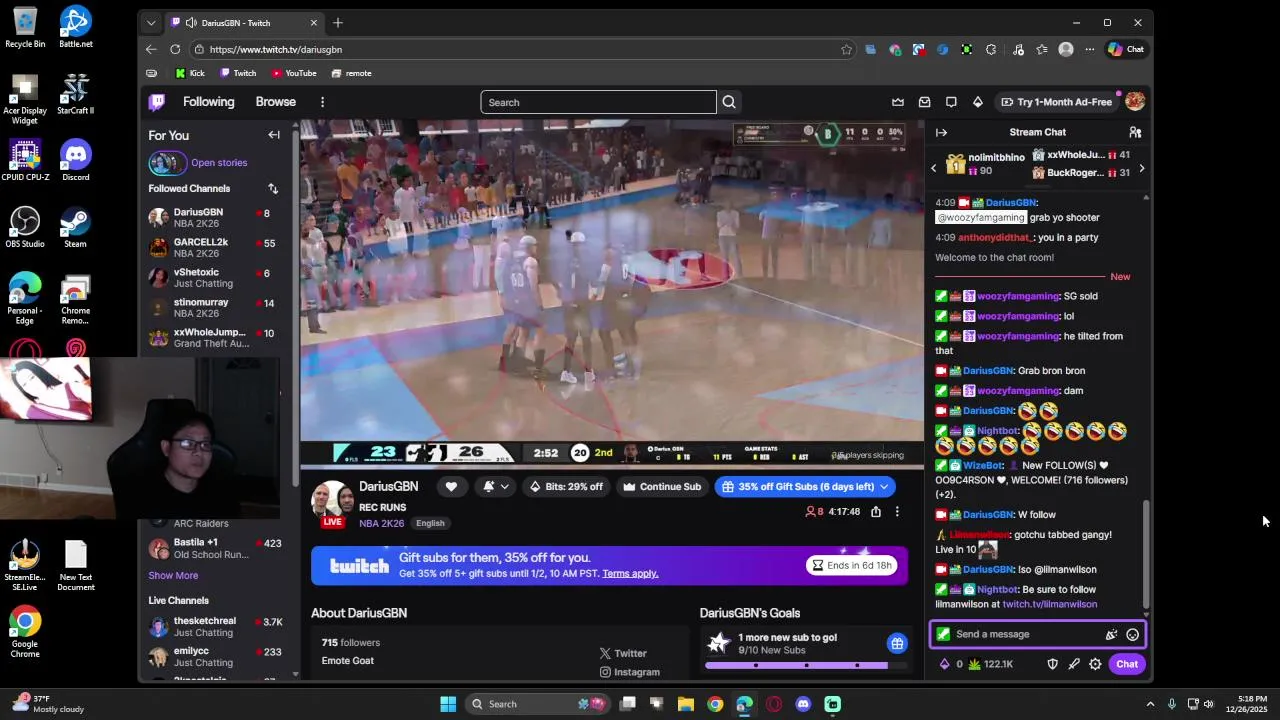Open the tab search dropdown arrow
Image resolution: width=1280 pixels, height=720 pixels.
pyautogui.click(x=151, y=23)
